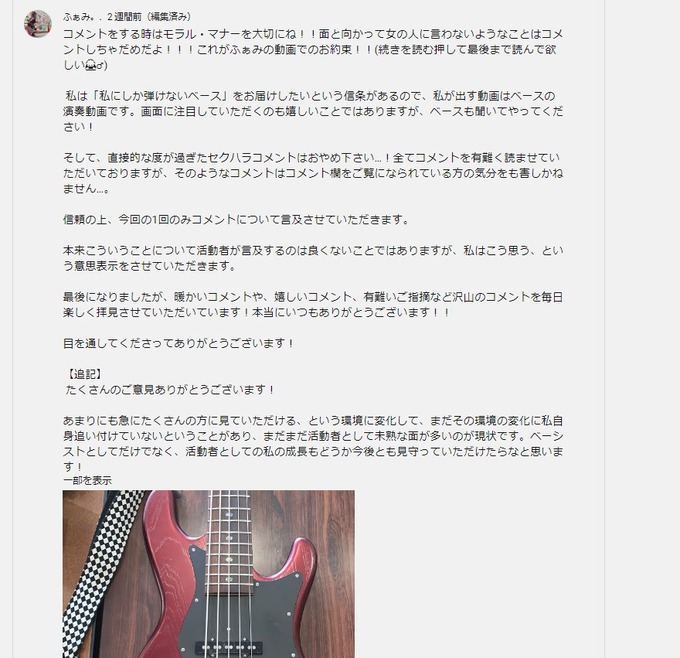Click the bowing person emoji in text
Viewport: 680px width, 658px height.
[90, 65]
